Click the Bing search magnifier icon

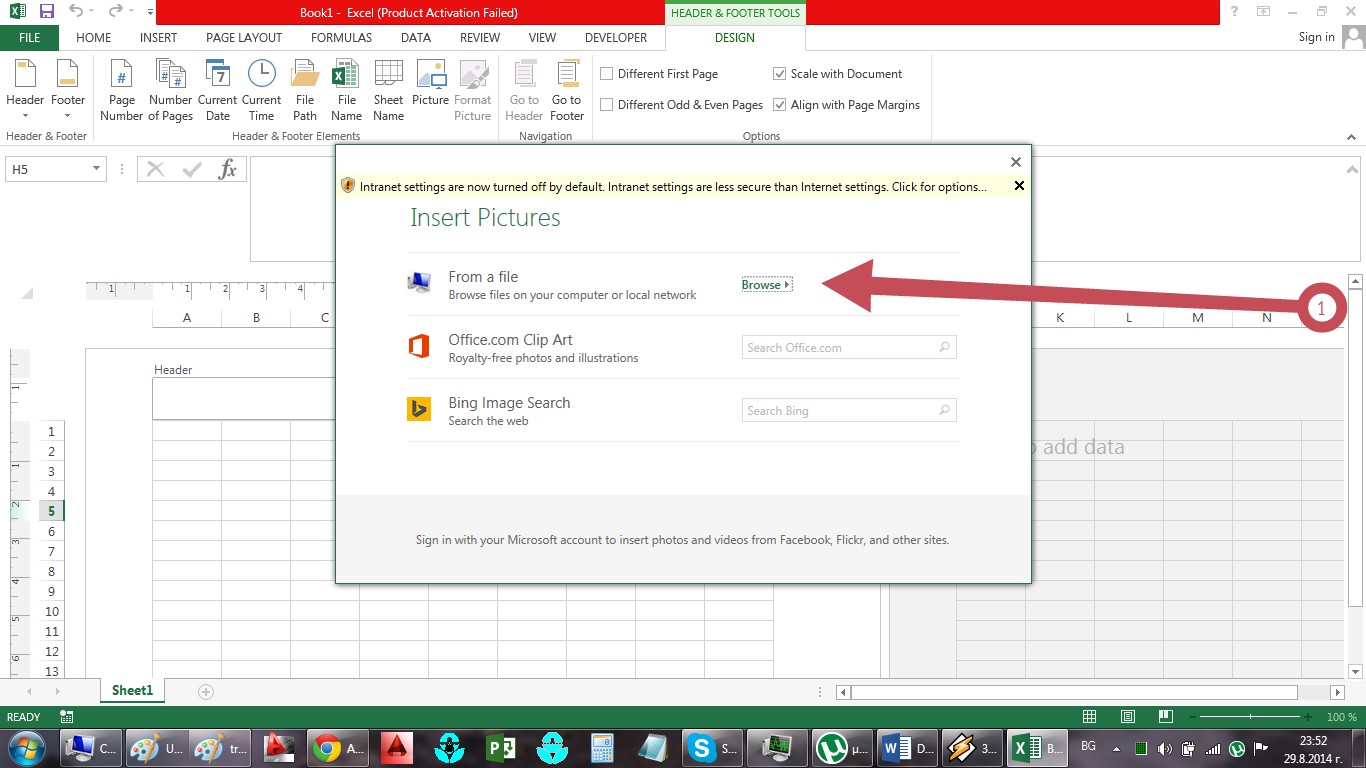944,410
